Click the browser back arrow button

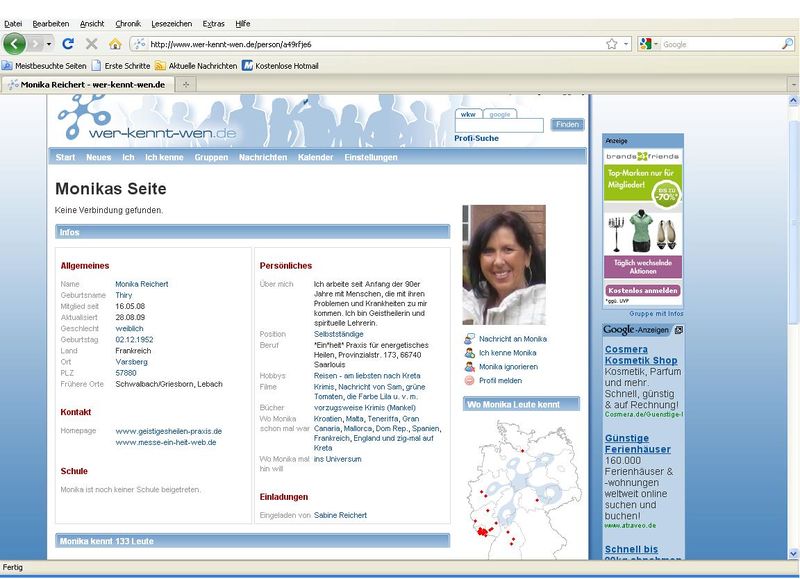[15, 44]
